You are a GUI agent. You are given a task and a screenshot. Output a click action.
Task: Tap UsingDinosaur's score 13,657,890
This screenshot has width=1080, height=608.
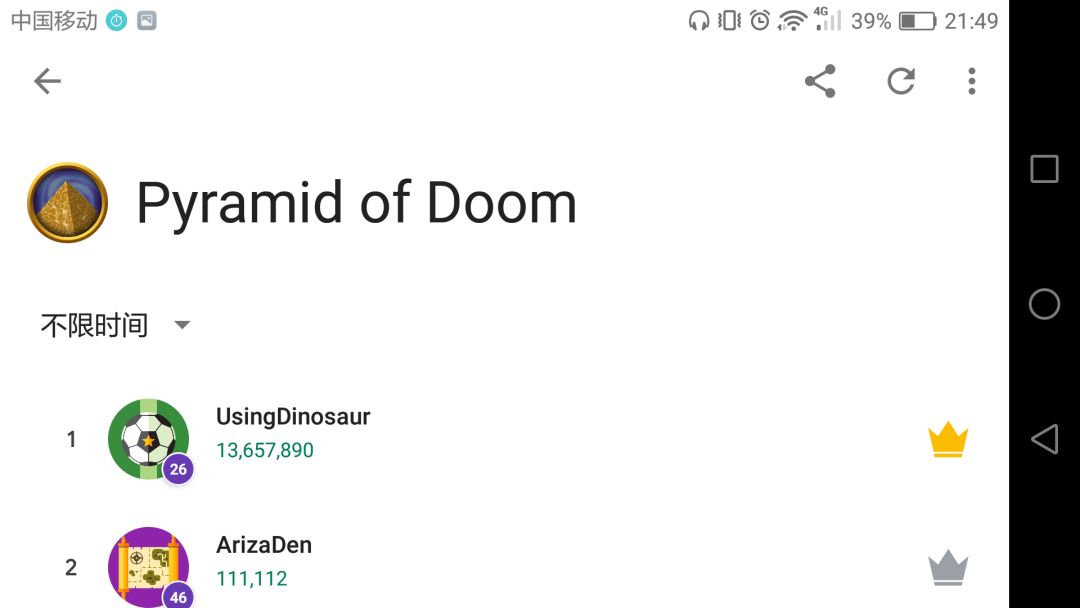(265, 450)
